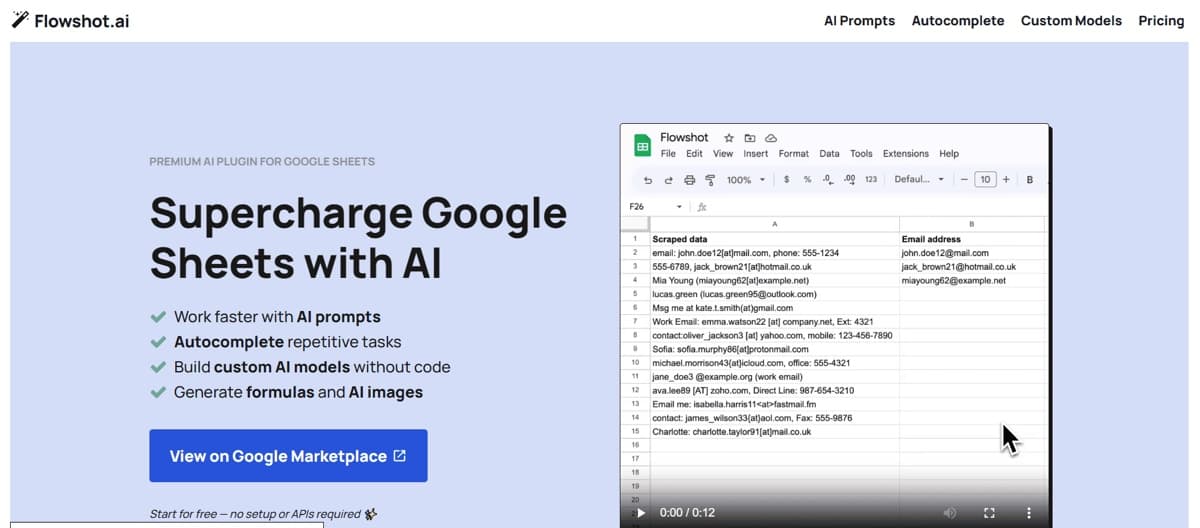Select row 5 header

coord(635,294)
